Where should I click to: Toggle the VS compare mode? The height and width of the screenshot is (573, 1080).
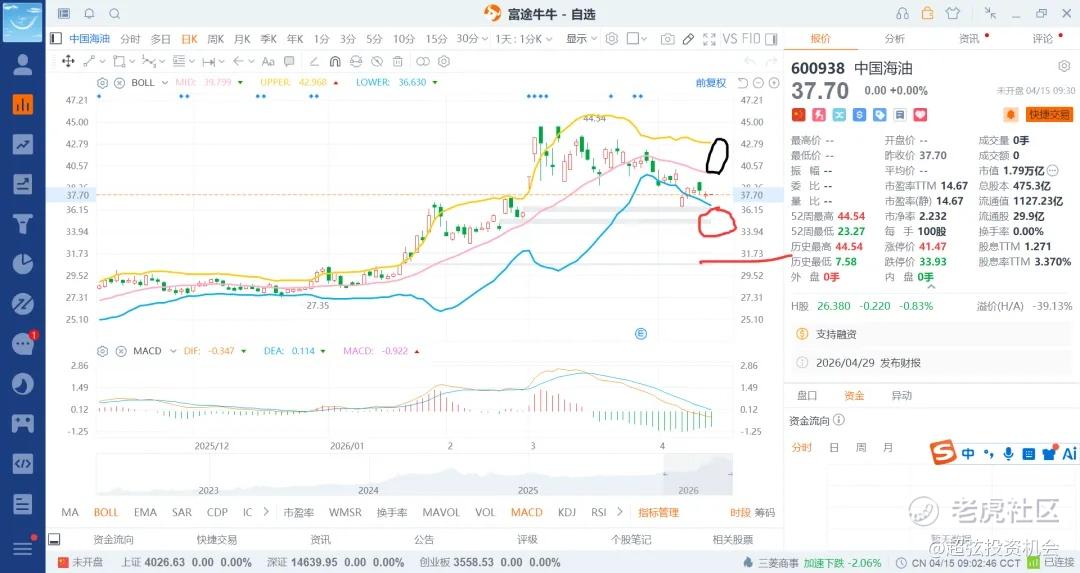(729, 39)
